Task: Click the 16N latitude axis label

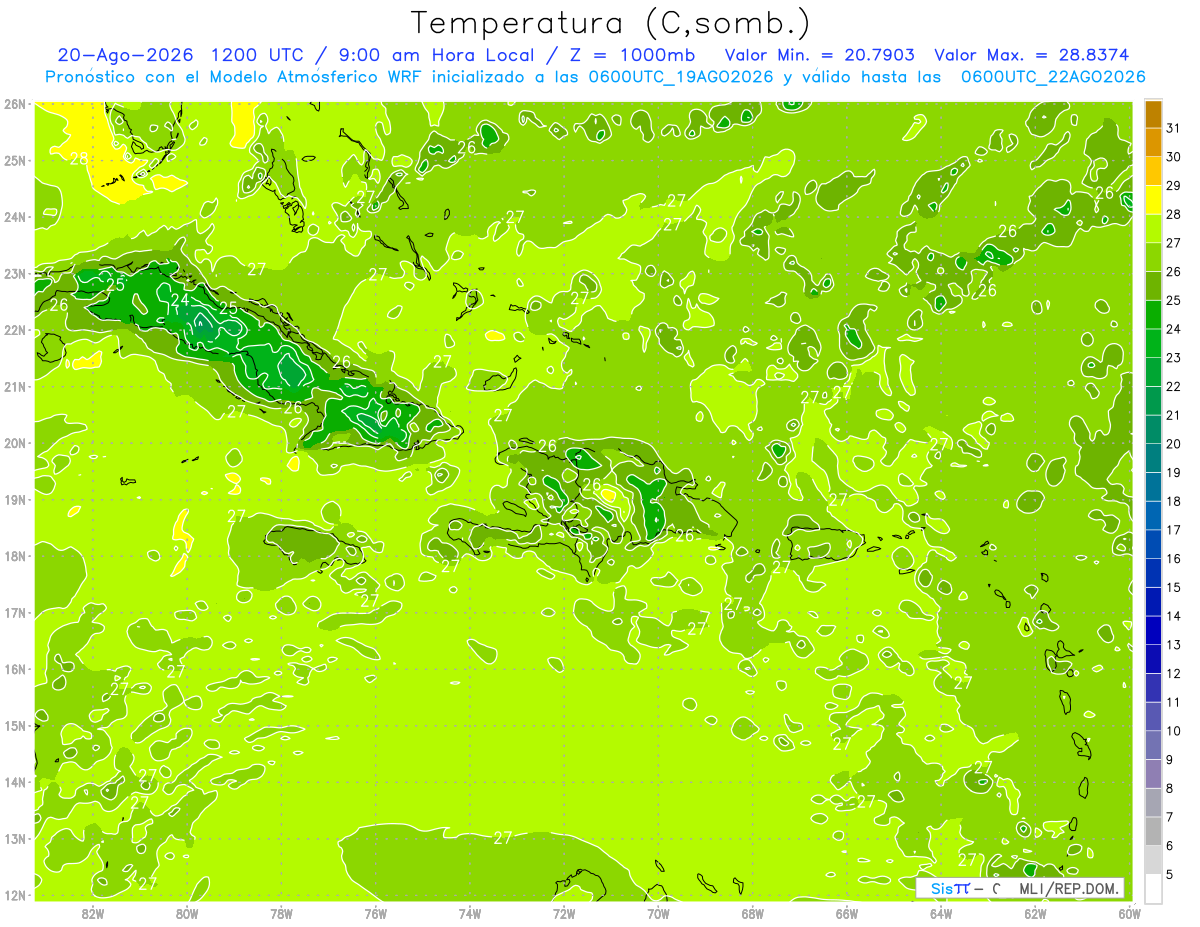Action: pos(14,669)
